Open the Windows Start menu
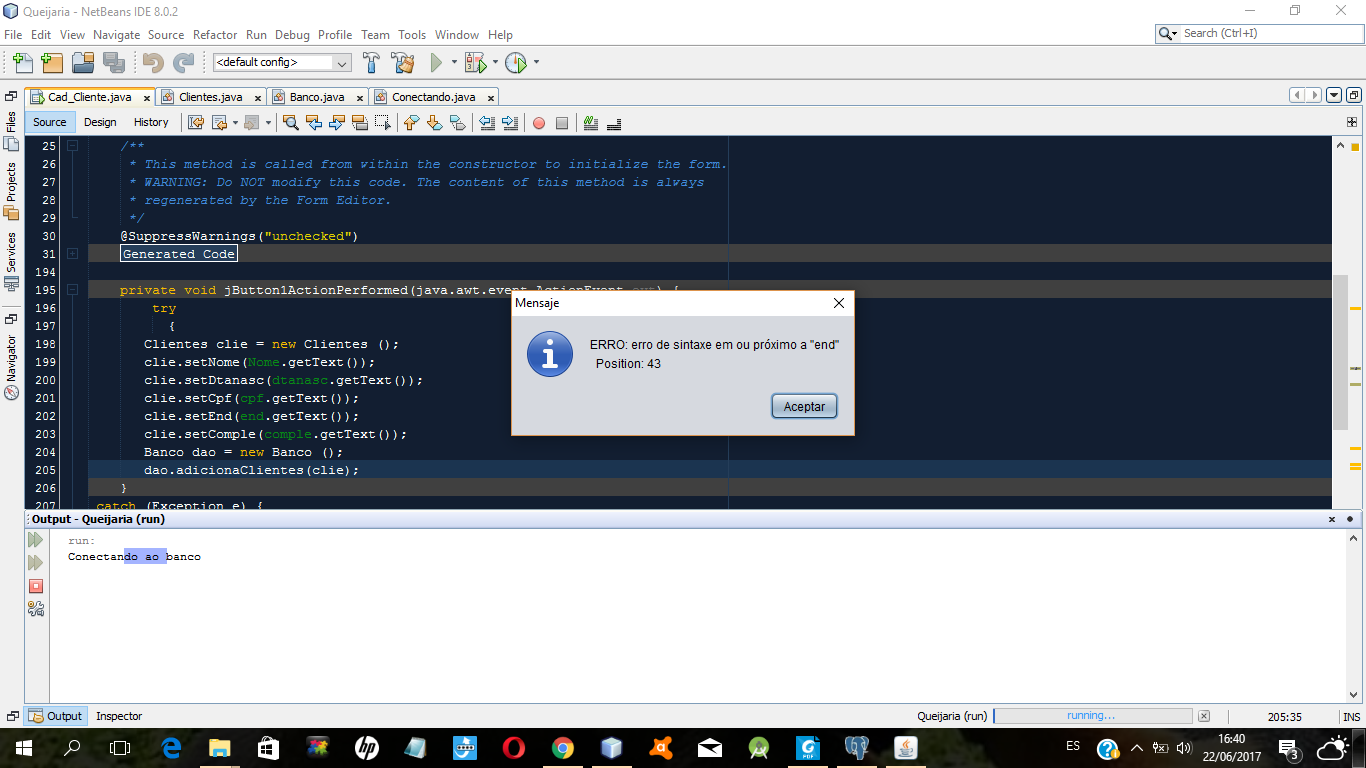This screenshot has width=1366, height=768. coord(24,747)
